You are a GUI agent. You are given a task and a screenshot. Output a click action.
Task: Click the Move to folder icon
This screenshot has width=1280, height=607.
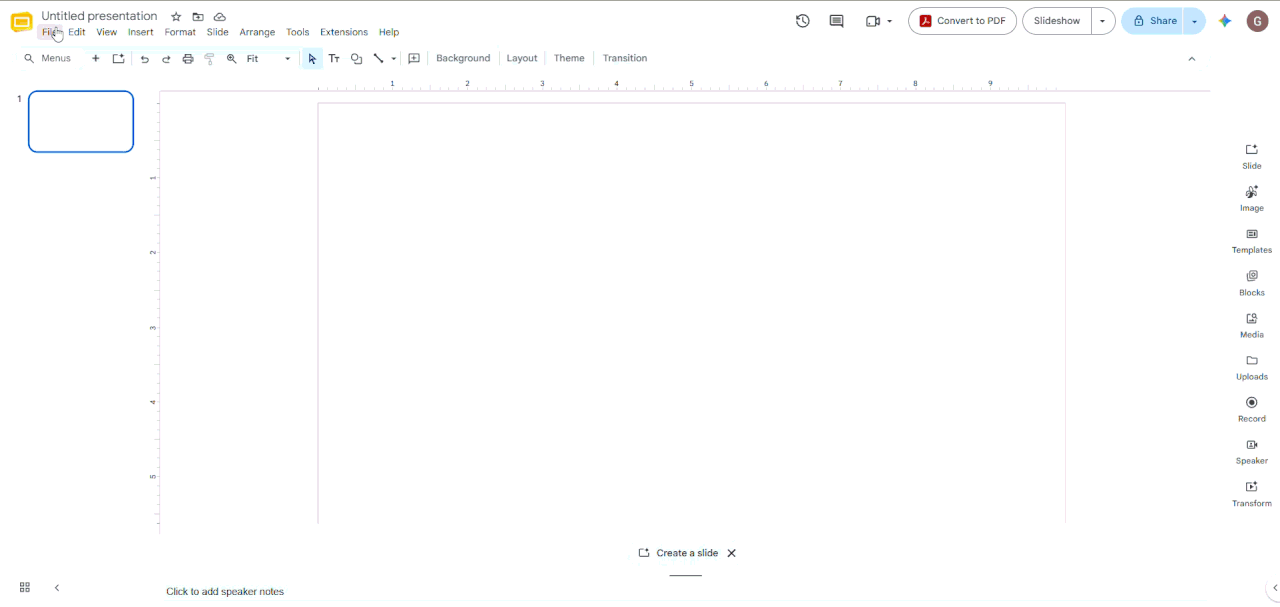(198, 17)
